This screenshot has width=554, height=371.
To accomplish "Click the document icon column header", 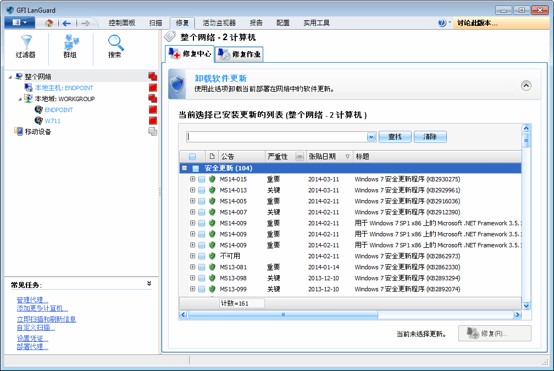I will 212,156.
